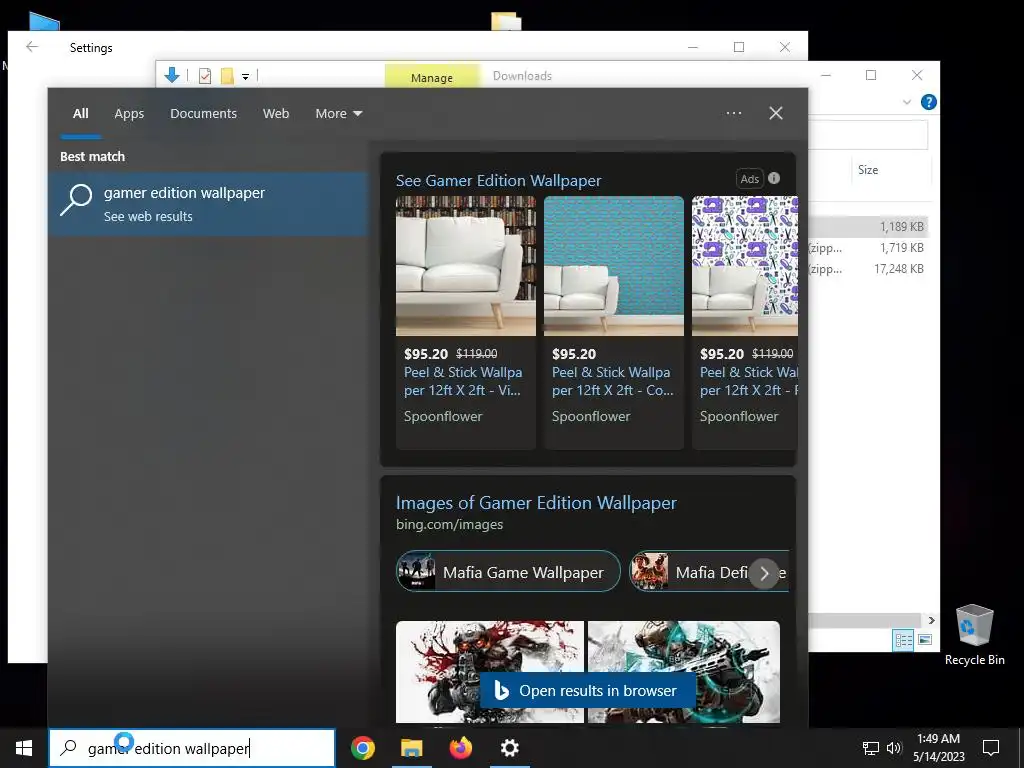Open the Settings gear on the taskbar
Screen dimensions: 1024x768
point(509,748)
